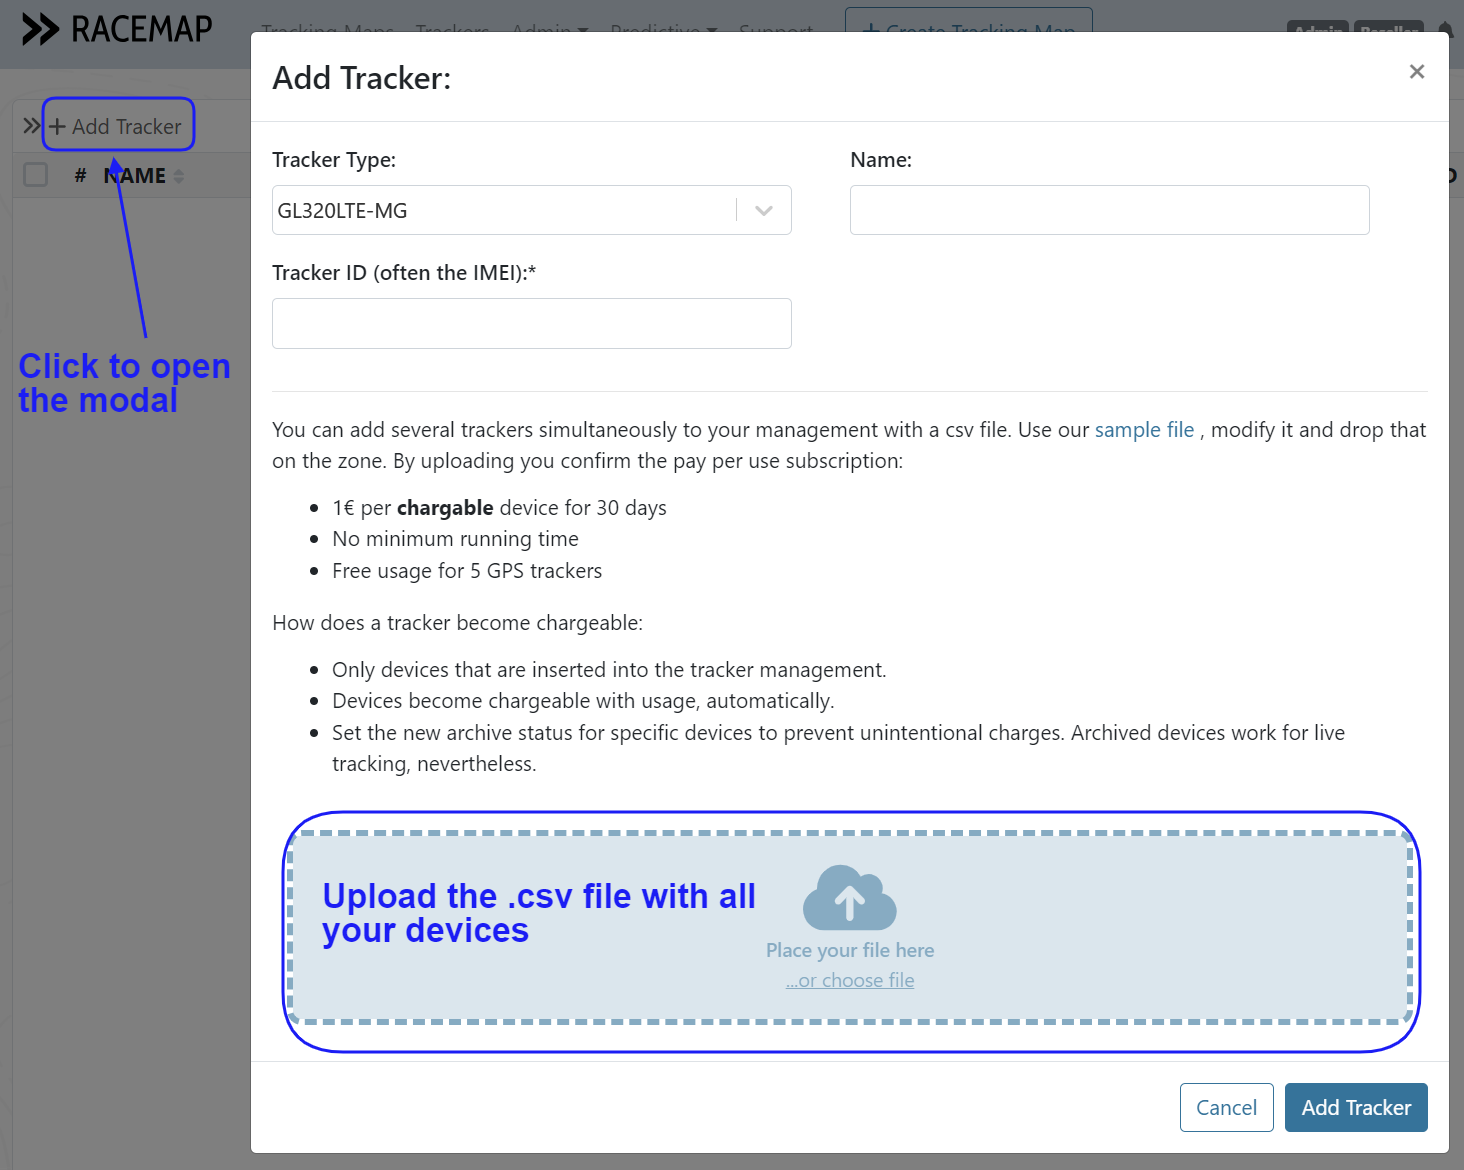This screenshot has width=1464, height=1170.
Task: Sort by NAME column sort arrows
Action: click(x=178, y=176)
